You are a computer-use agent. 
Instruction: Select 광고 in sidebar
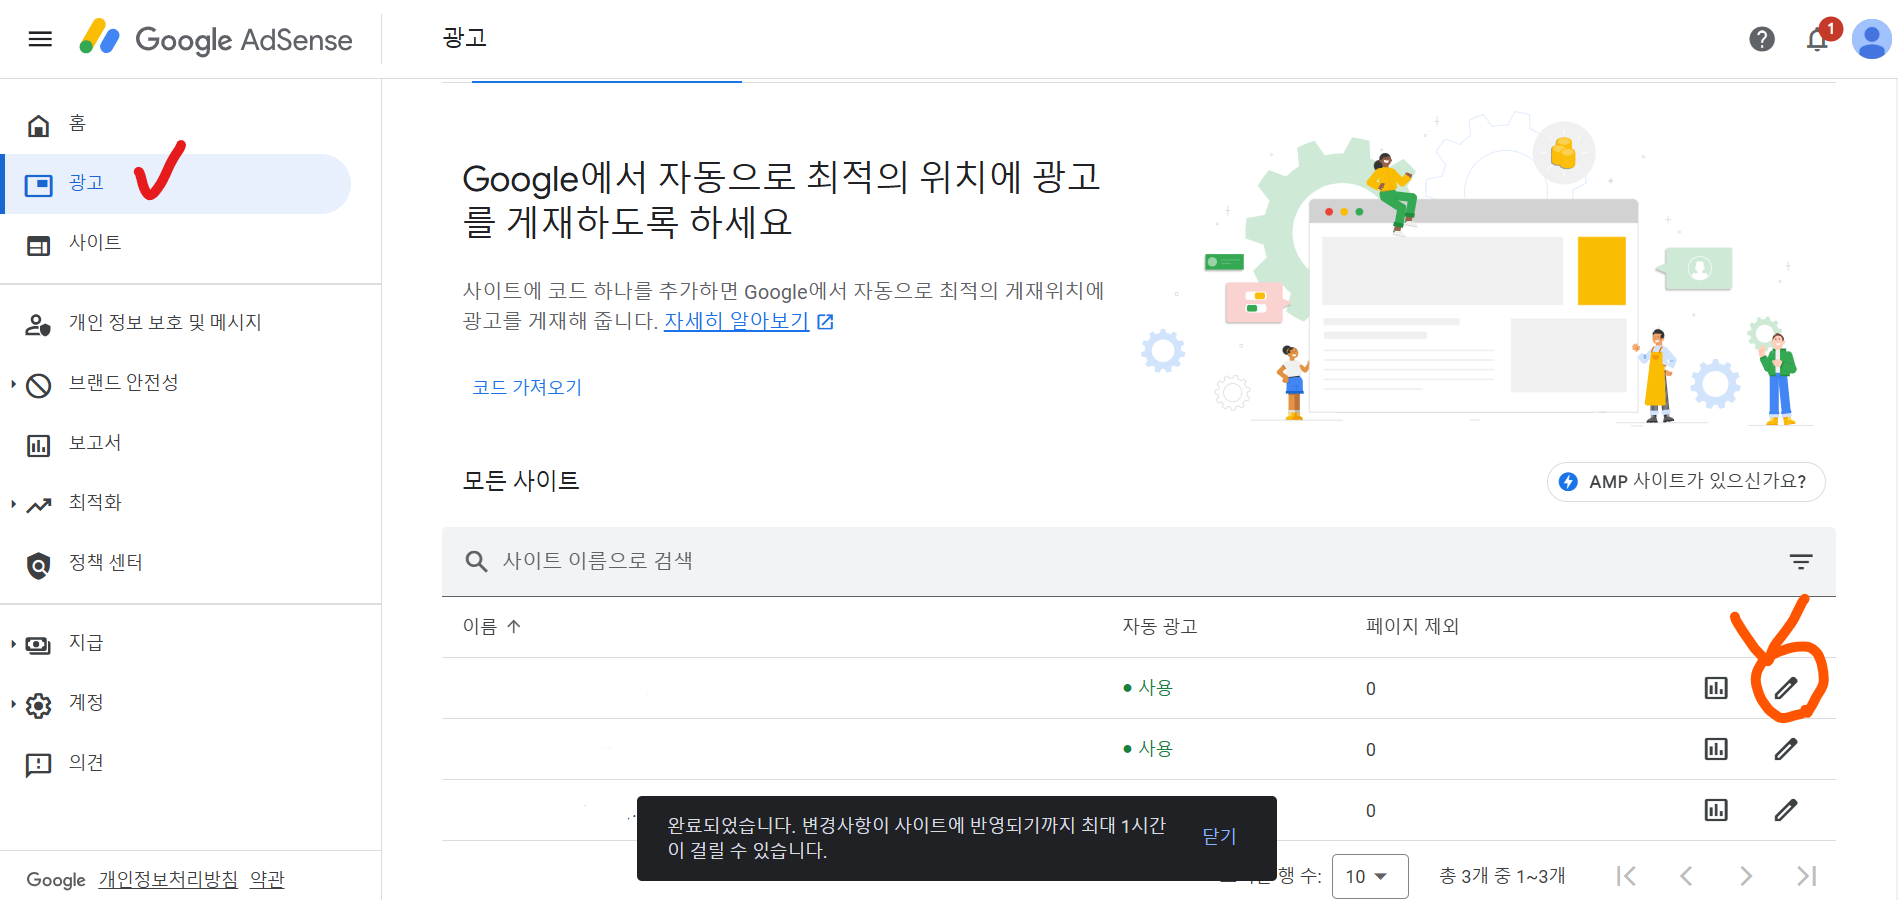tap(175, 184)
